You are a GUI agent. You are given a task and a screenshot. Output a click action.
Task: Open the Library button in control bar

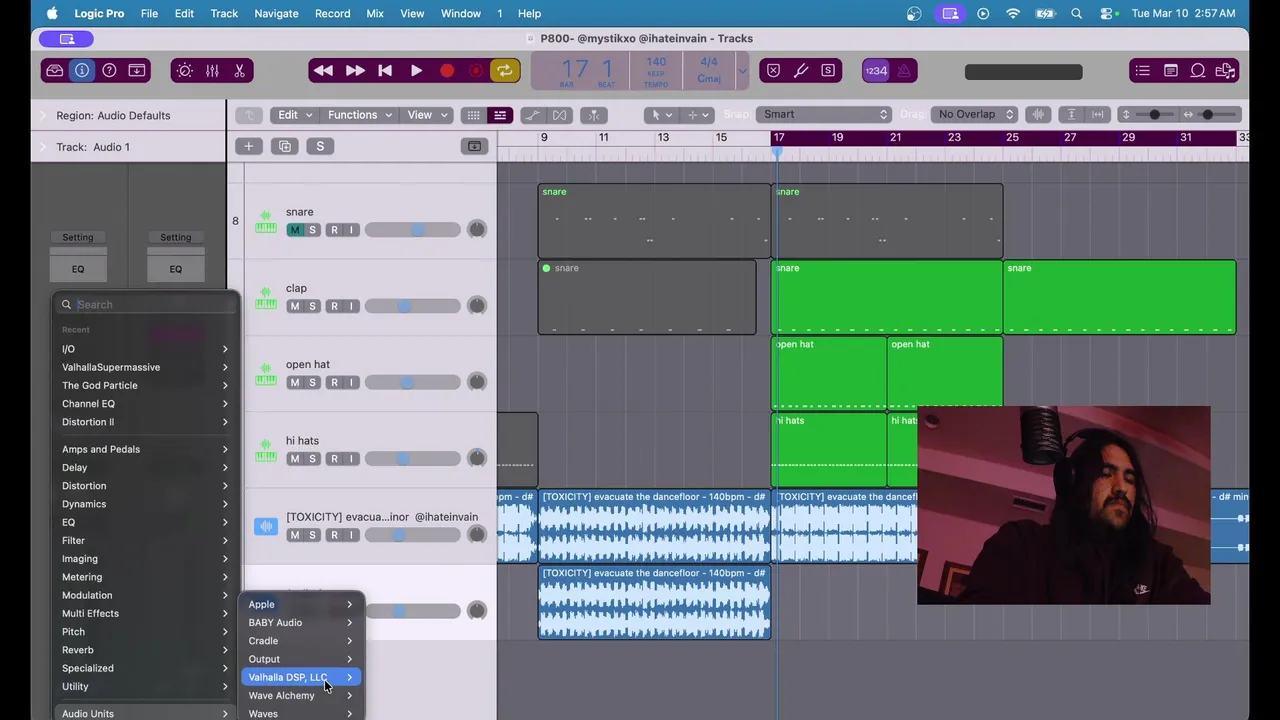coord(55,71)
